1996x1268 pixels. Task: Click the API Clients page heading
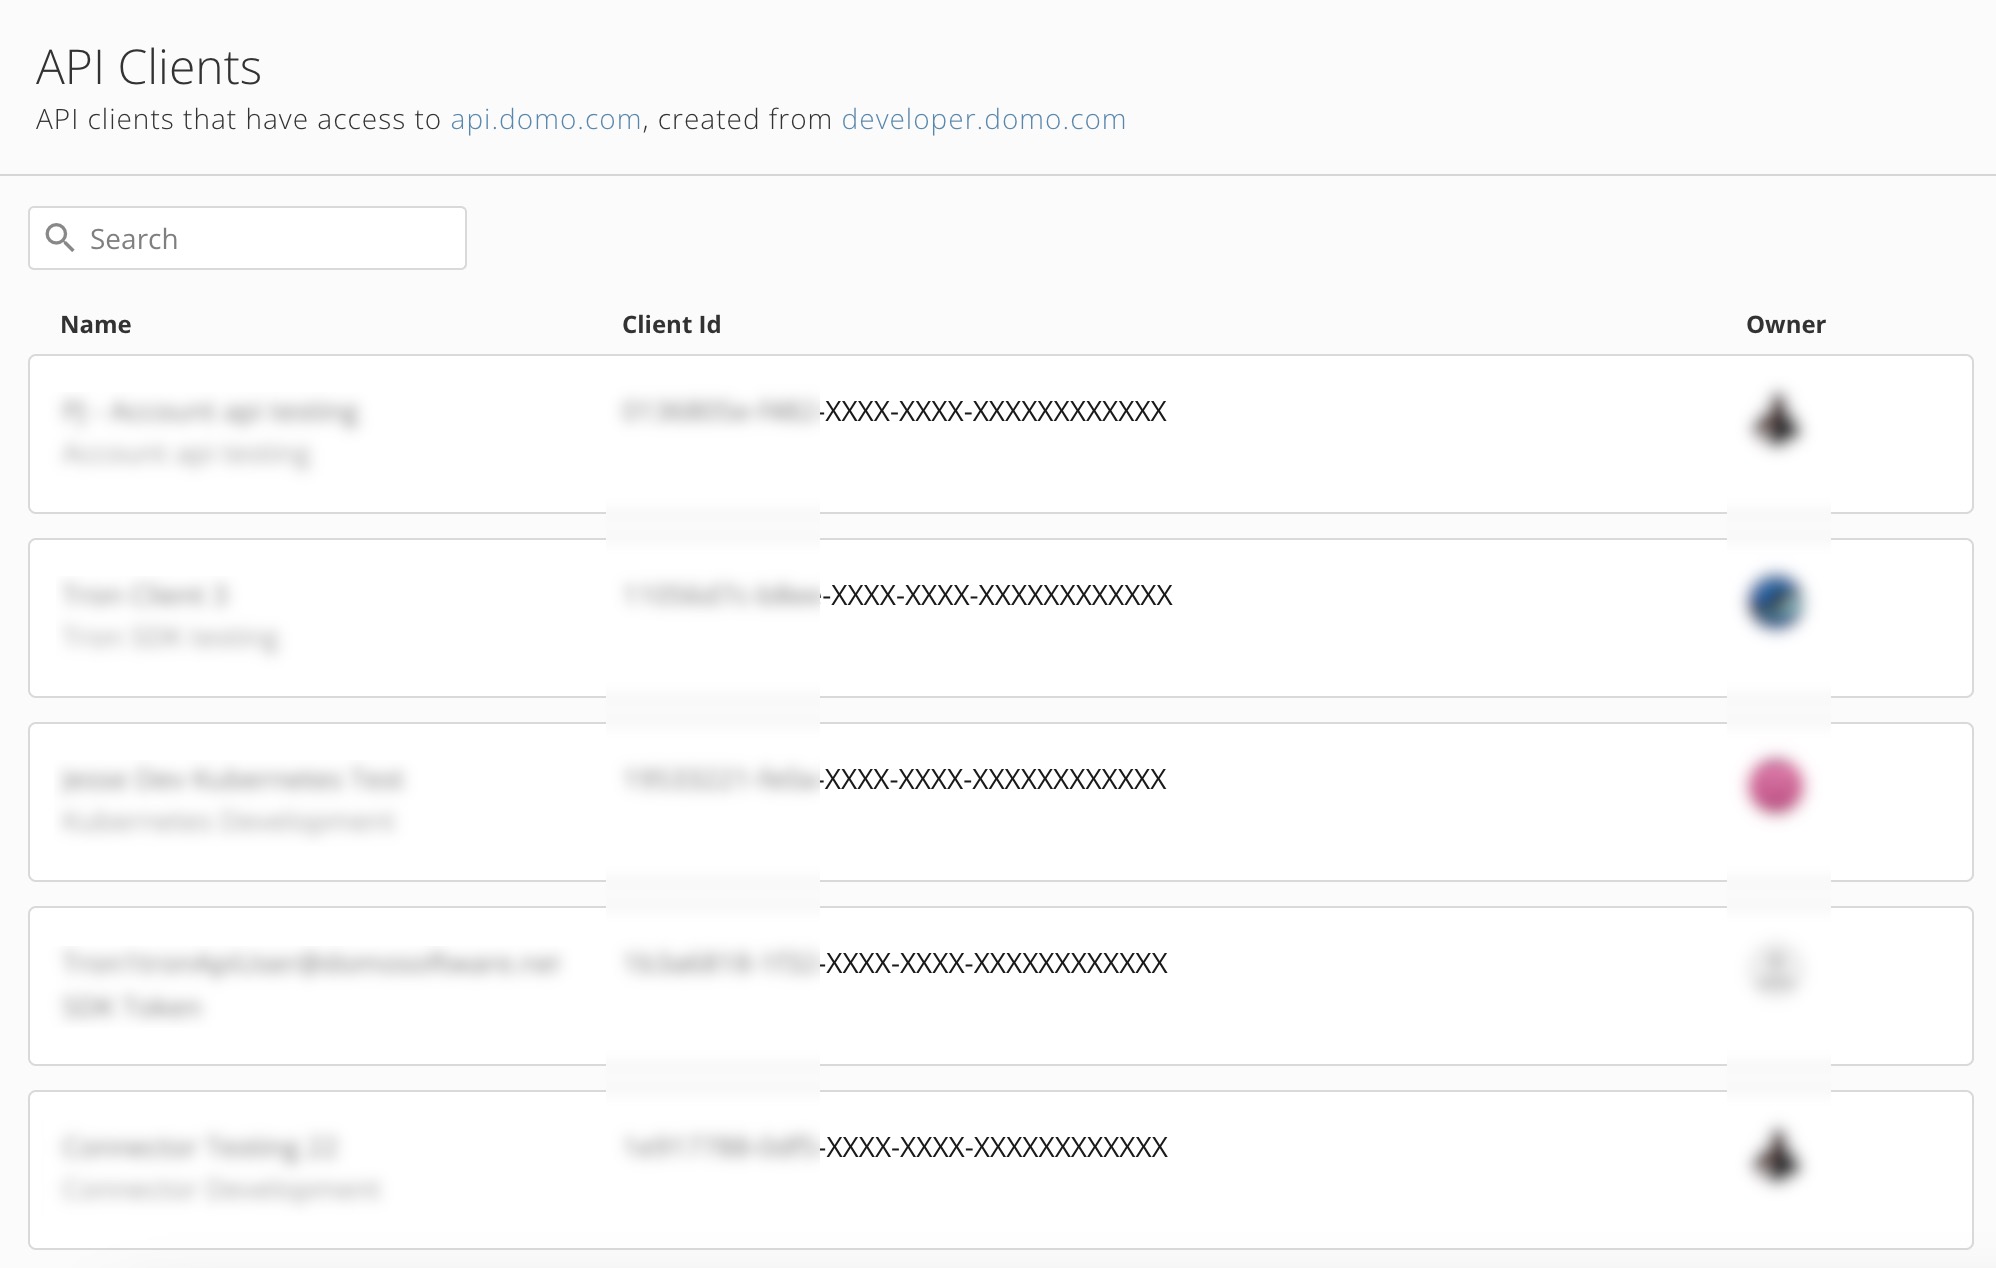[149, 67]
